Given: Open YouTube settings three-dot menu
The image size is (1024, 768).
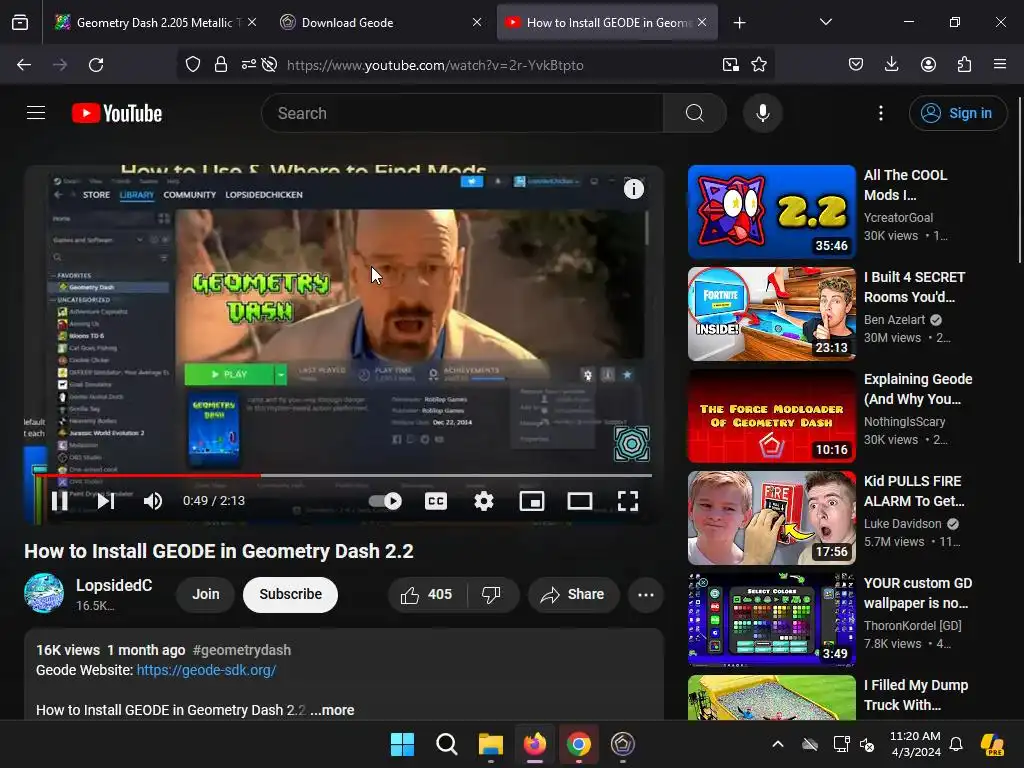Looking at the screenshot, I should [881, 114].
